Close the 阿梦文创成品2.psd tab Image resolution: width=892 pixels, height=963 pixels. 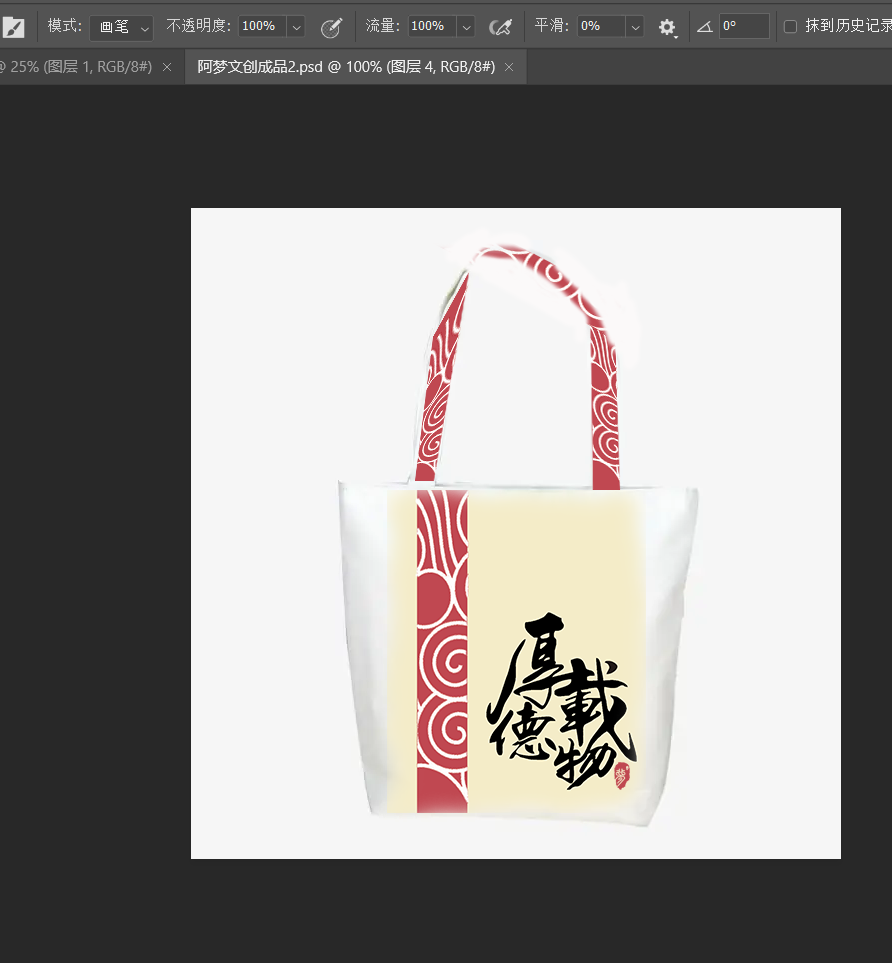509,67
